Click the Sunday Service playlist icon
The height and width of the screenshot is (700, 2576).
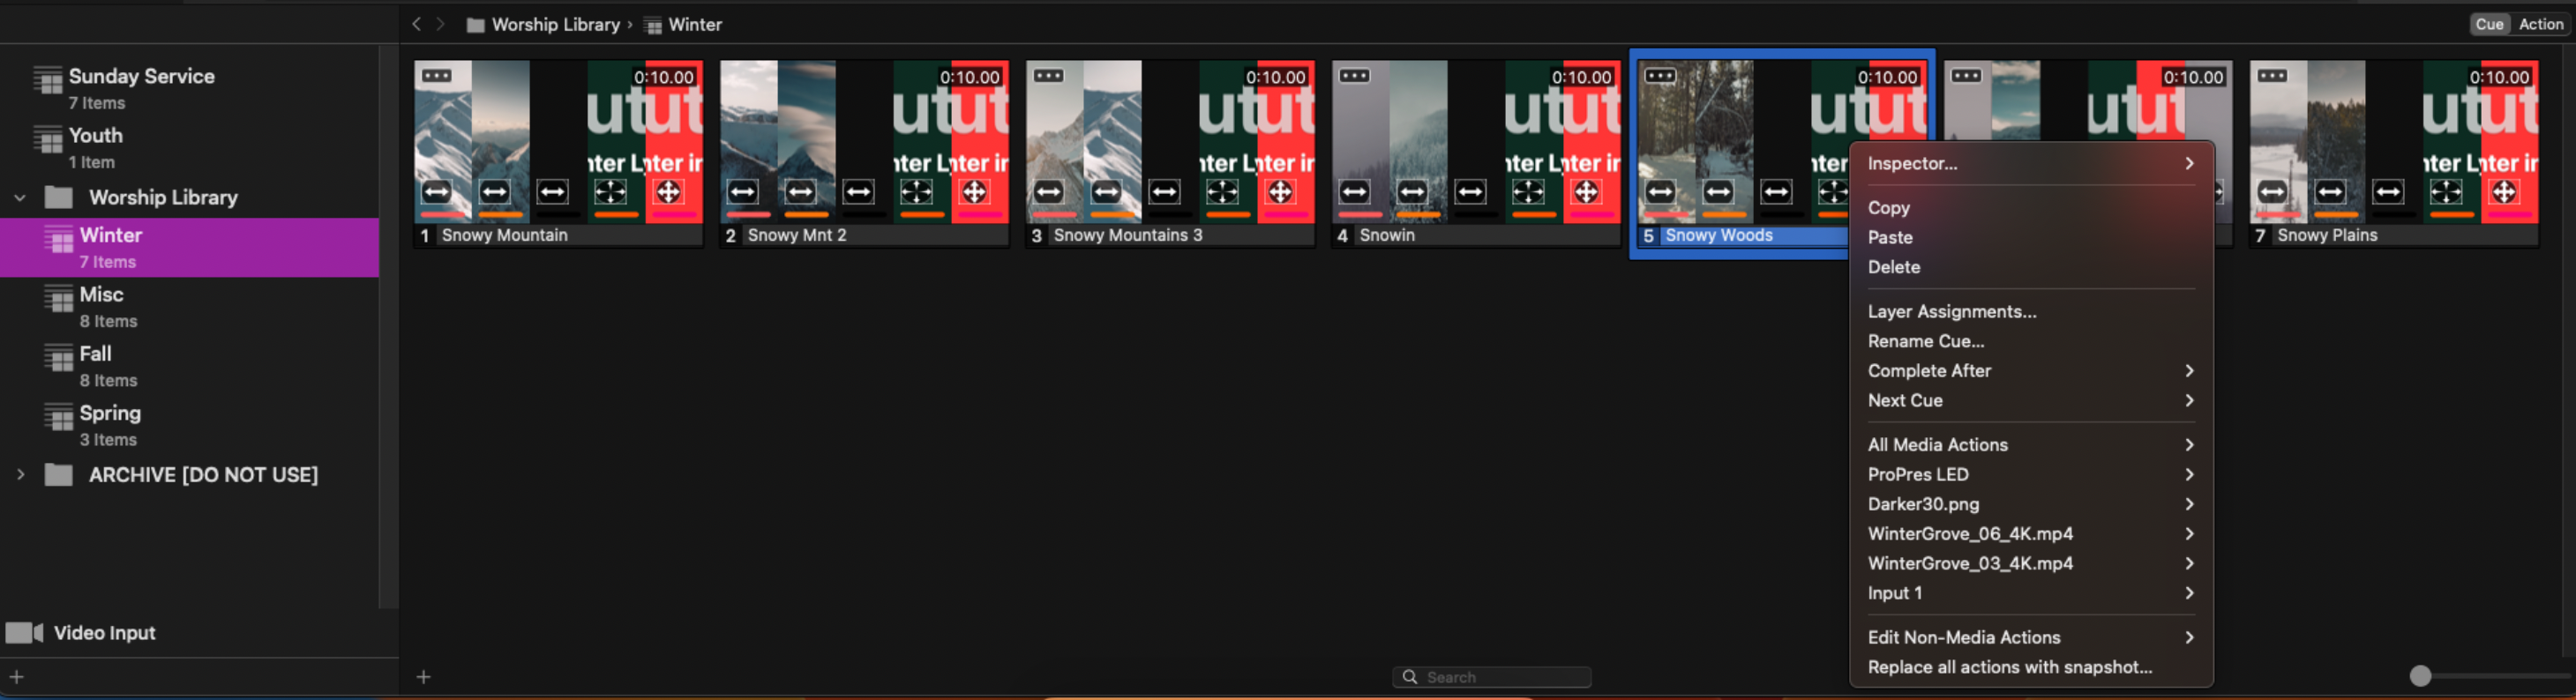pos(47,80)
